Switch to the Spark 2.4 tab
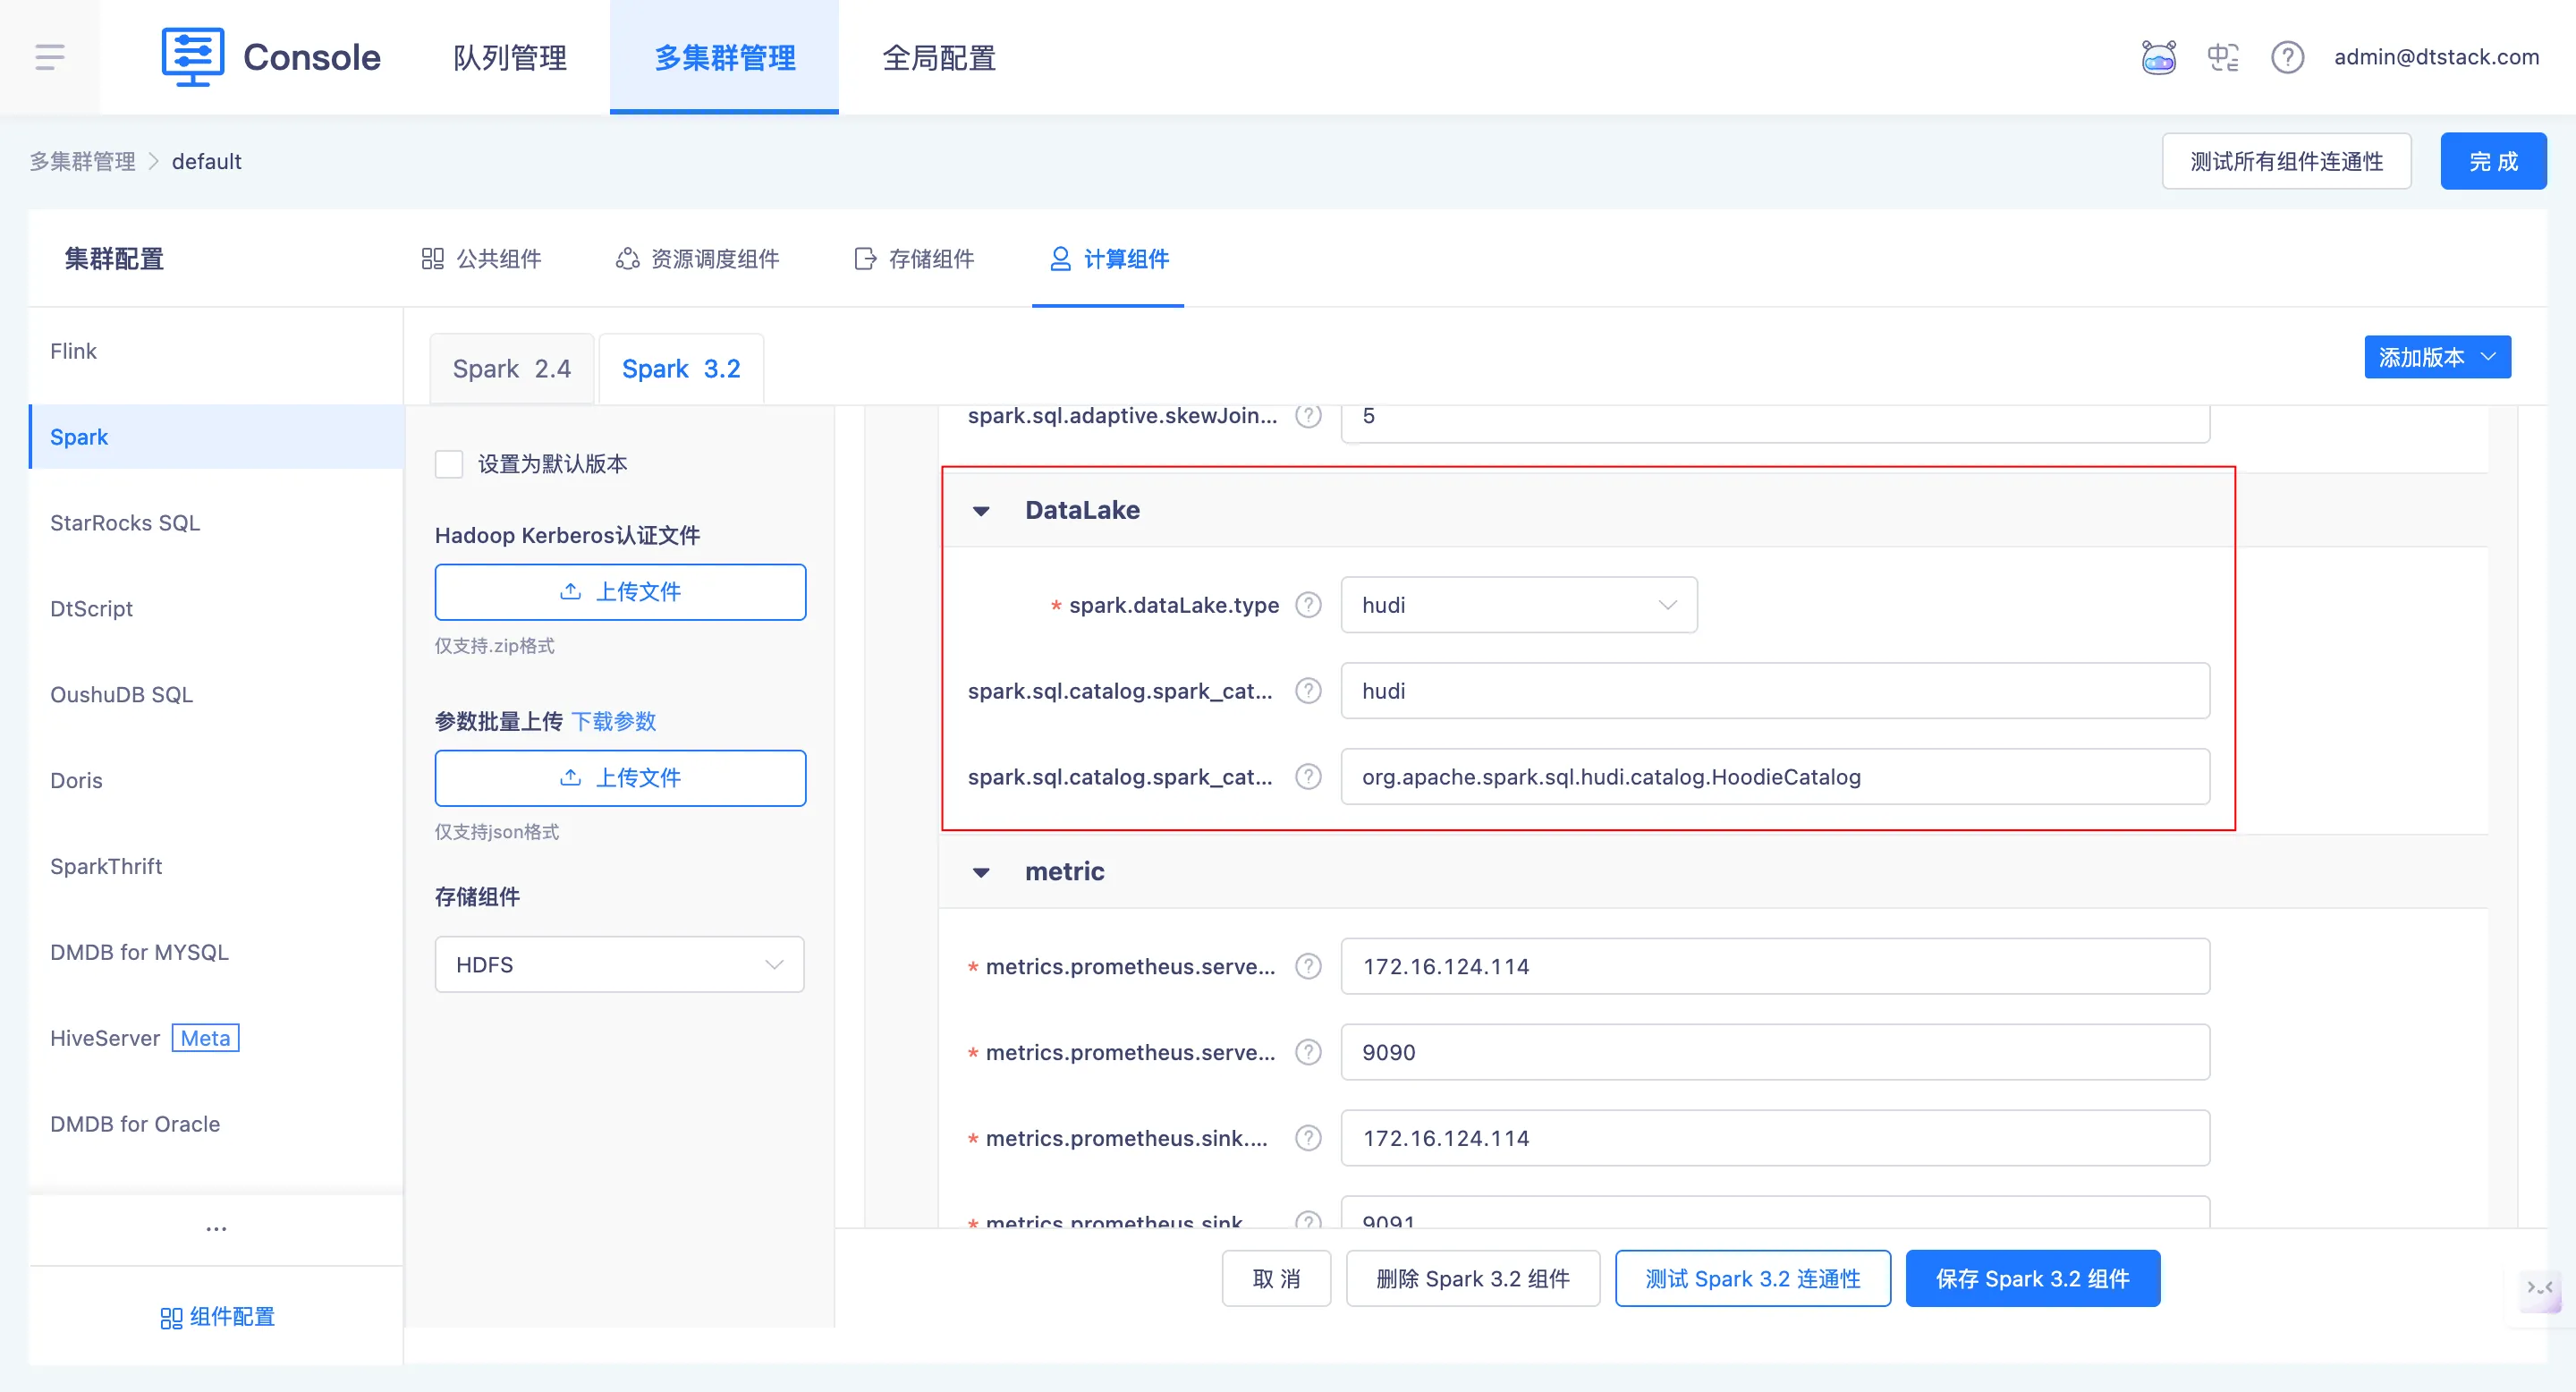The height and width of the screenshot is (1392, 2576). click(x=511, y=369)
